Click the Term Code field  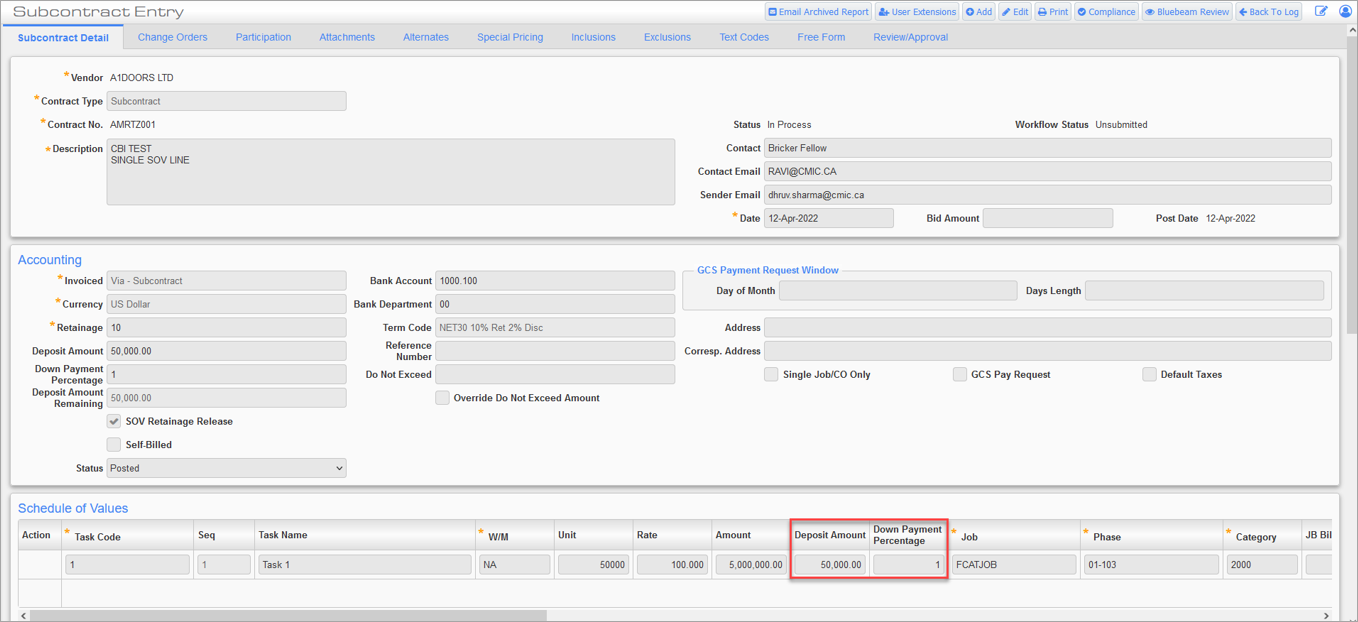point(555,328)
